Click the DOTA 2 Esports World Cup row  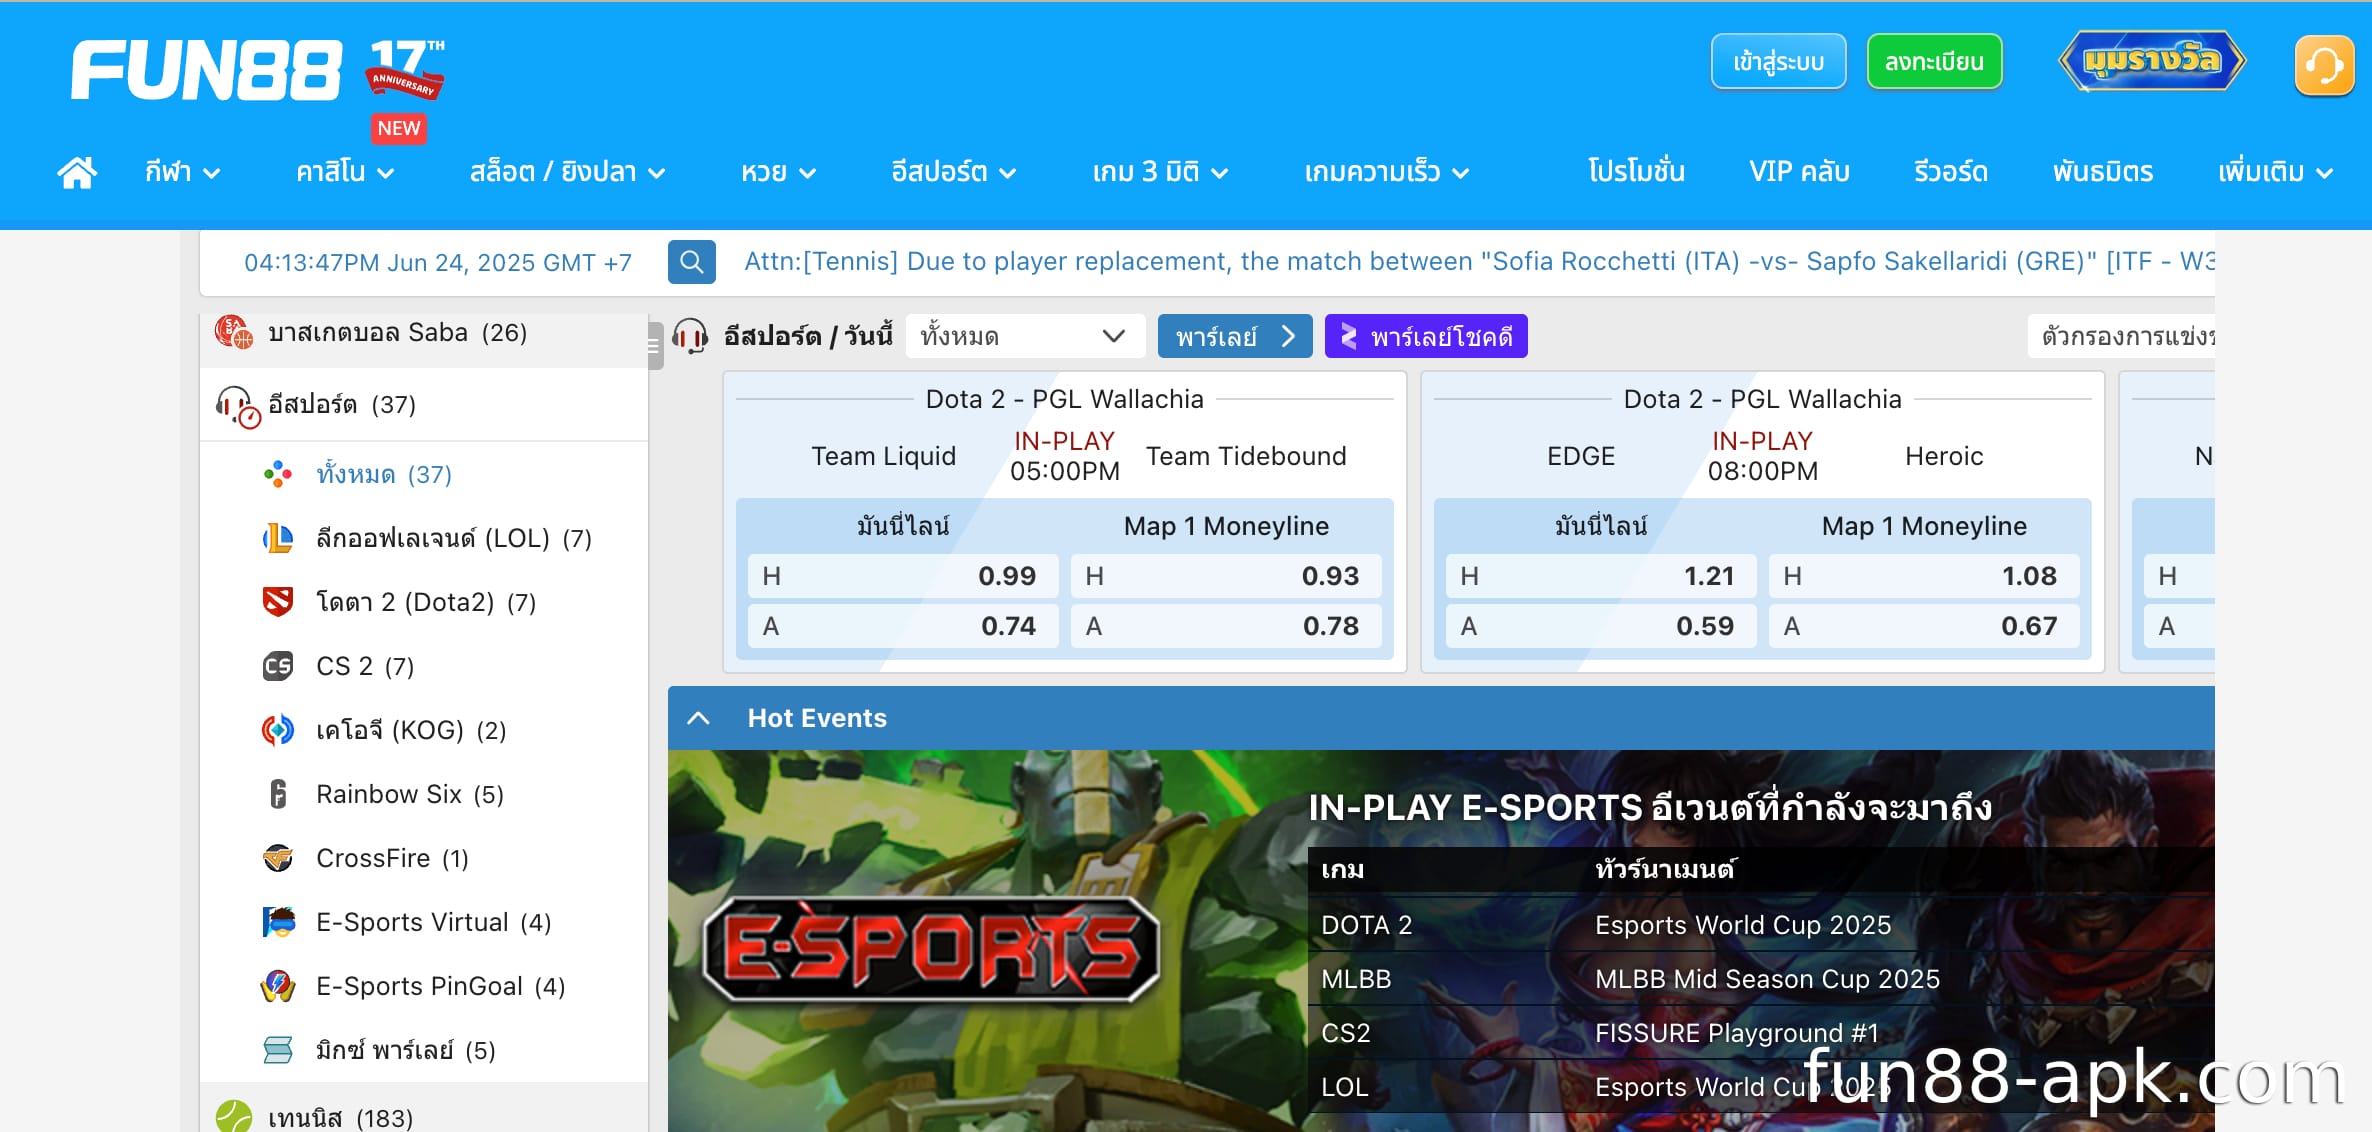coord(1761,925)
